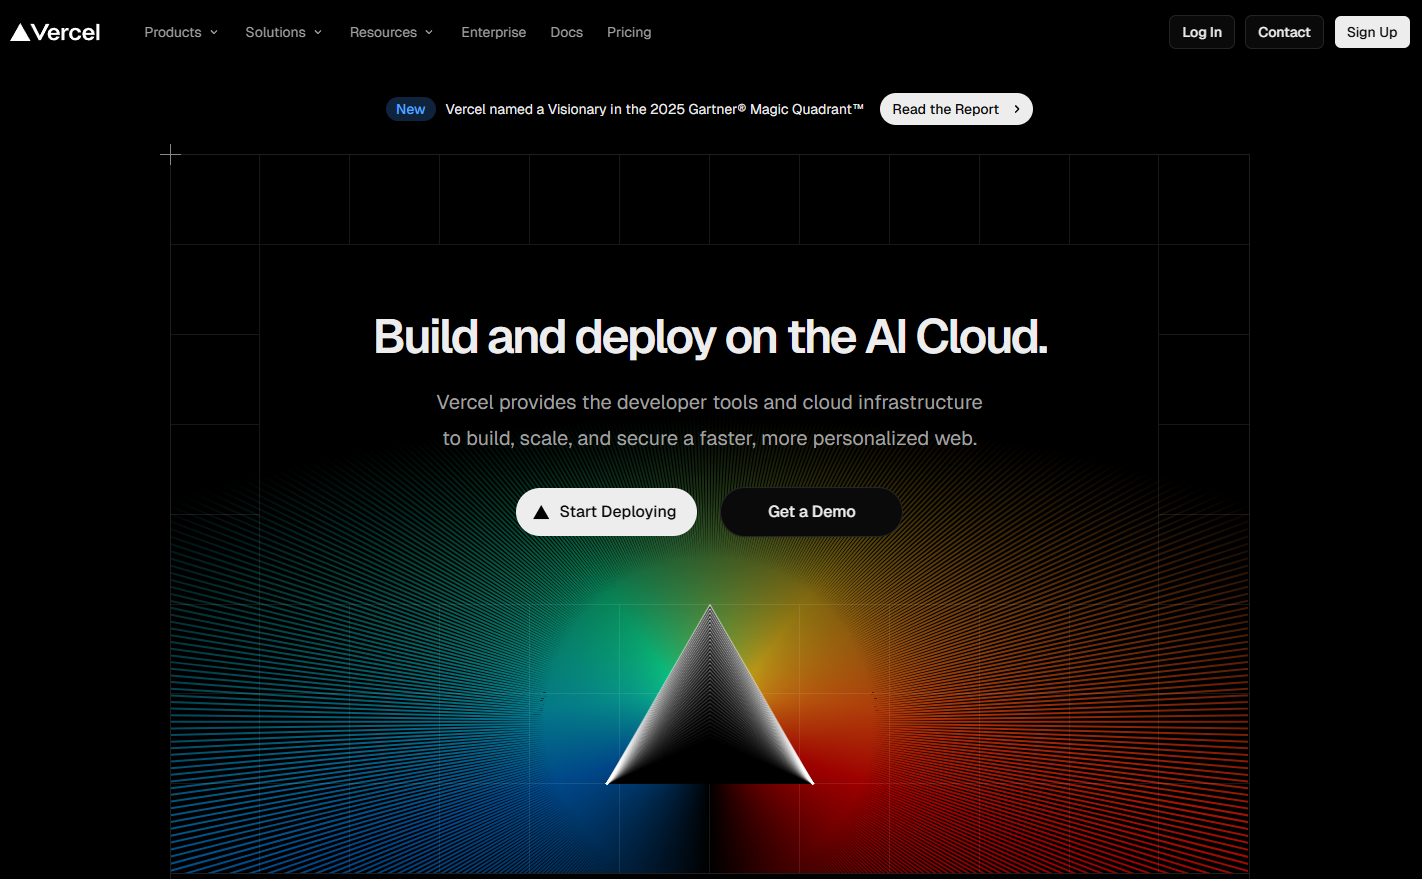View the Pricing page

(629, 32)
